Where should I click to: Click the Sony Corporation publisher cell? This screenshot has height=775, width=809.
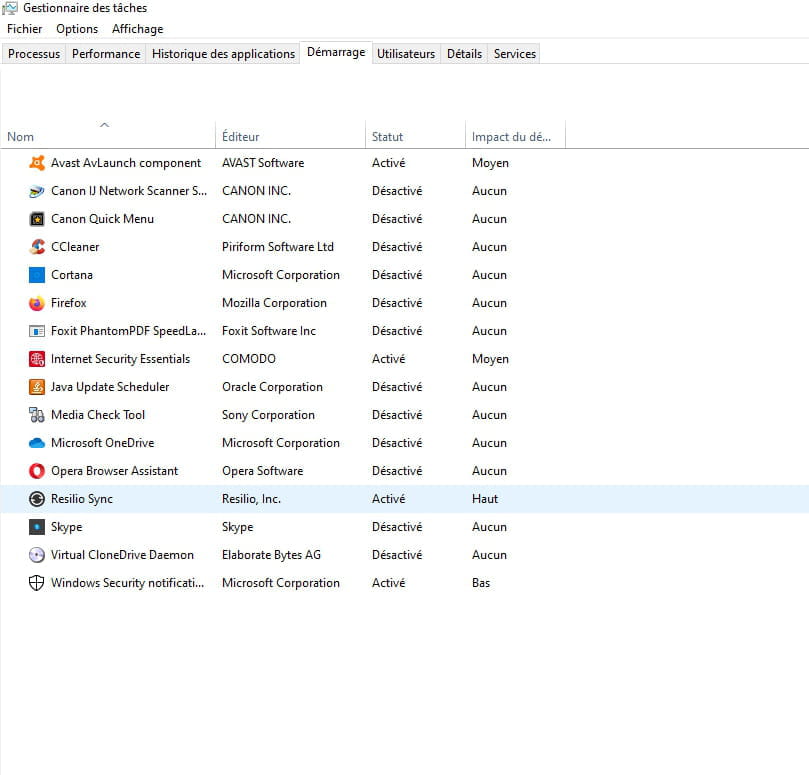[x=268, y=415]
